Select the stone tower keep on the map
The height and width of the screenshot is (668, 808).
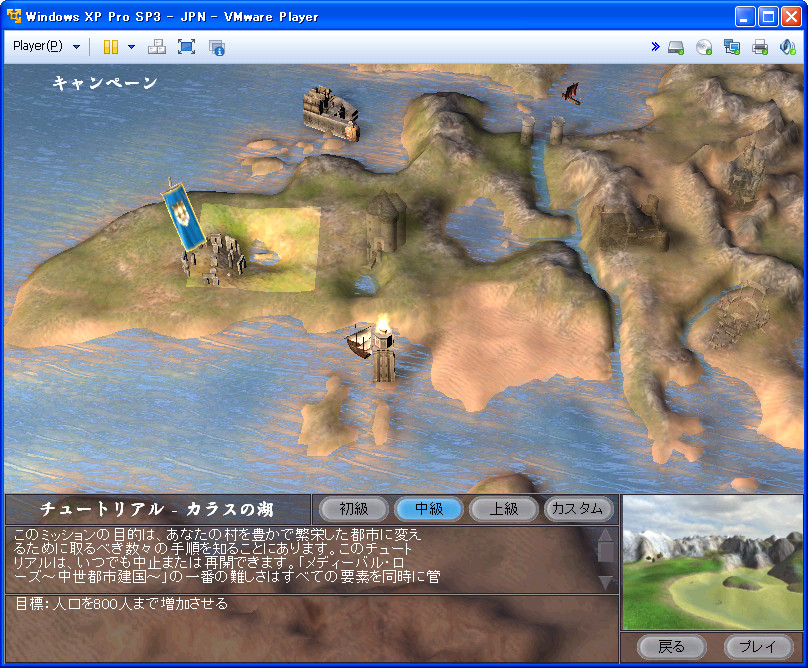pos(385,227)
